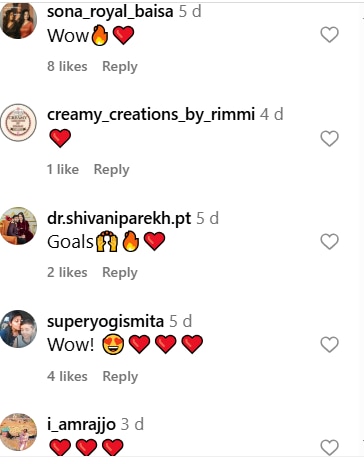Open i_amrajjo profile avatar
This screenshot has width=364, height=464.
(x=18, y=432)
